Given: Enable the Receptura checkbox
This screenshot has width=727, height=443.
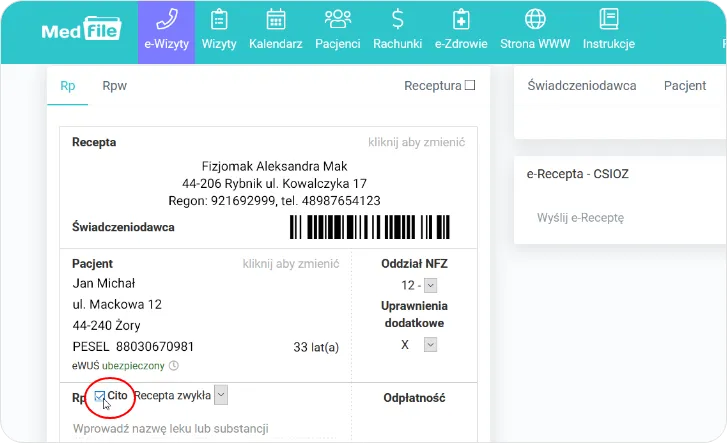Looking at the screenshot, I should [x=470, y=86].
